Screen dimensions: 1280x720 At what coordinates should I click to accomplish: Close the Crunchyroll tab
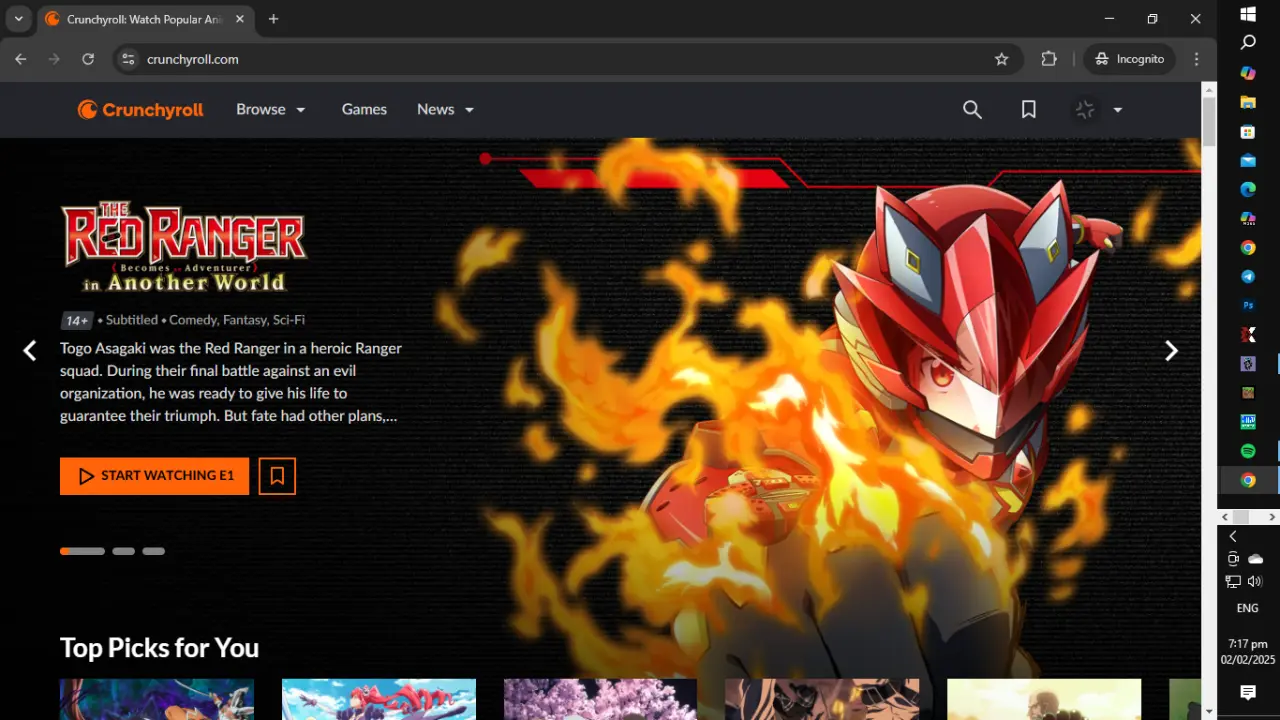tap(240, 19)
